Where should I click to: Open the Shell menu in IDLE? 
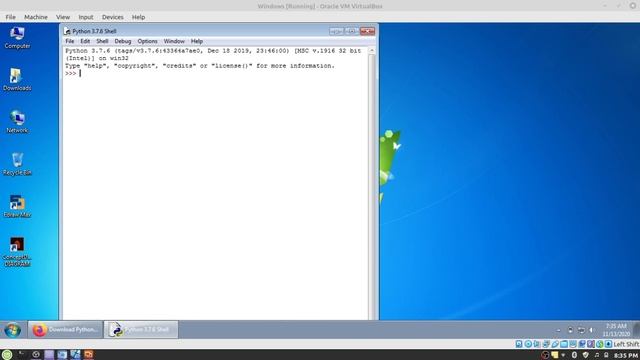pyautogui.click(x=102, y=41)
